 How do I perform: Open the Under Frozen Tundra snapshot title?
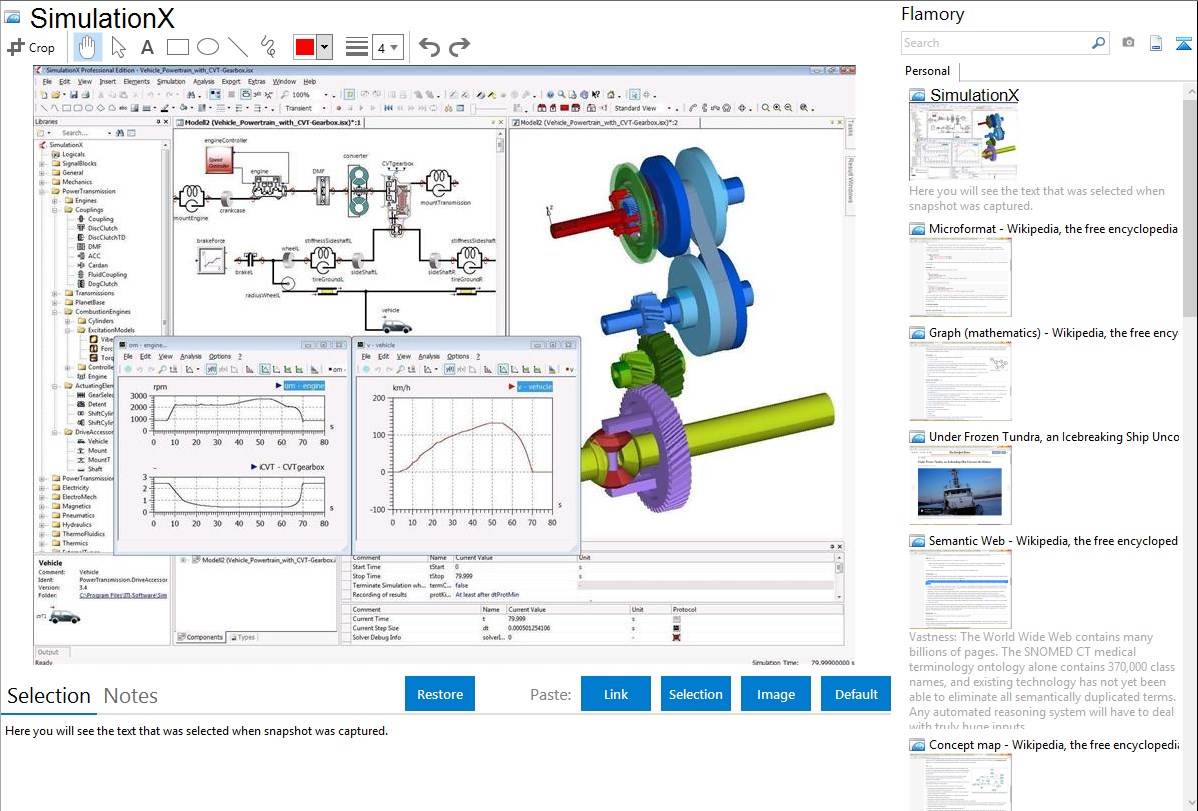tap(1054, 437)
